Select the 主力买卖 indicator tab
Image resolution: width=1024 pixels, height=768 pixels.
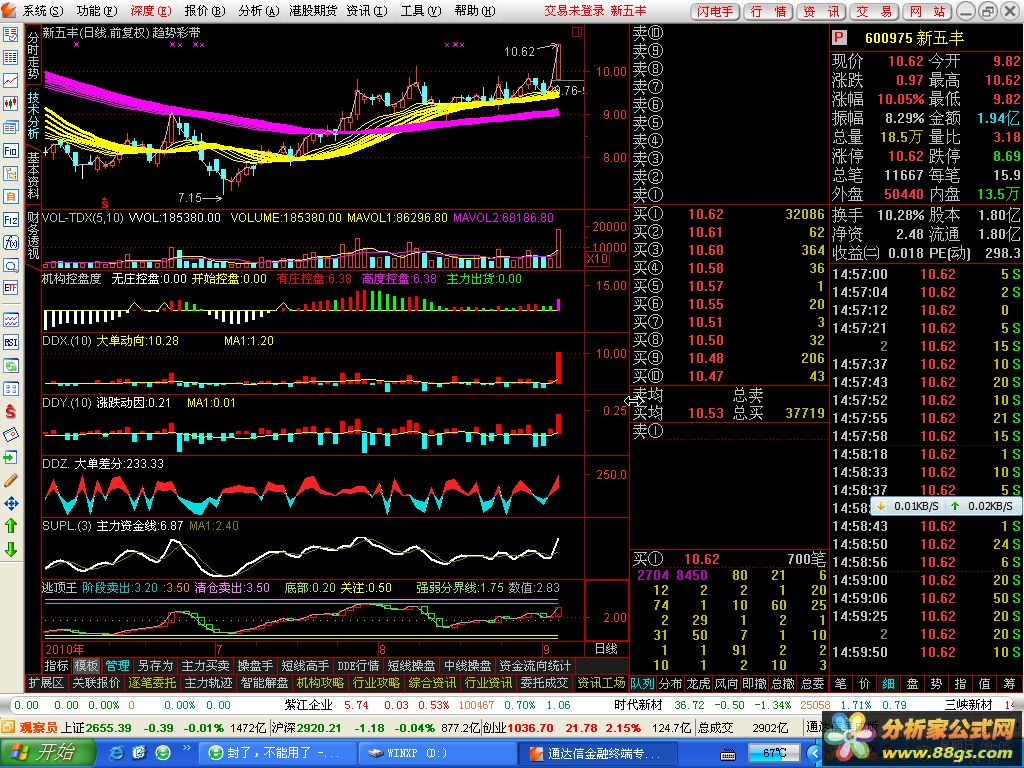[x=206, y=666]
